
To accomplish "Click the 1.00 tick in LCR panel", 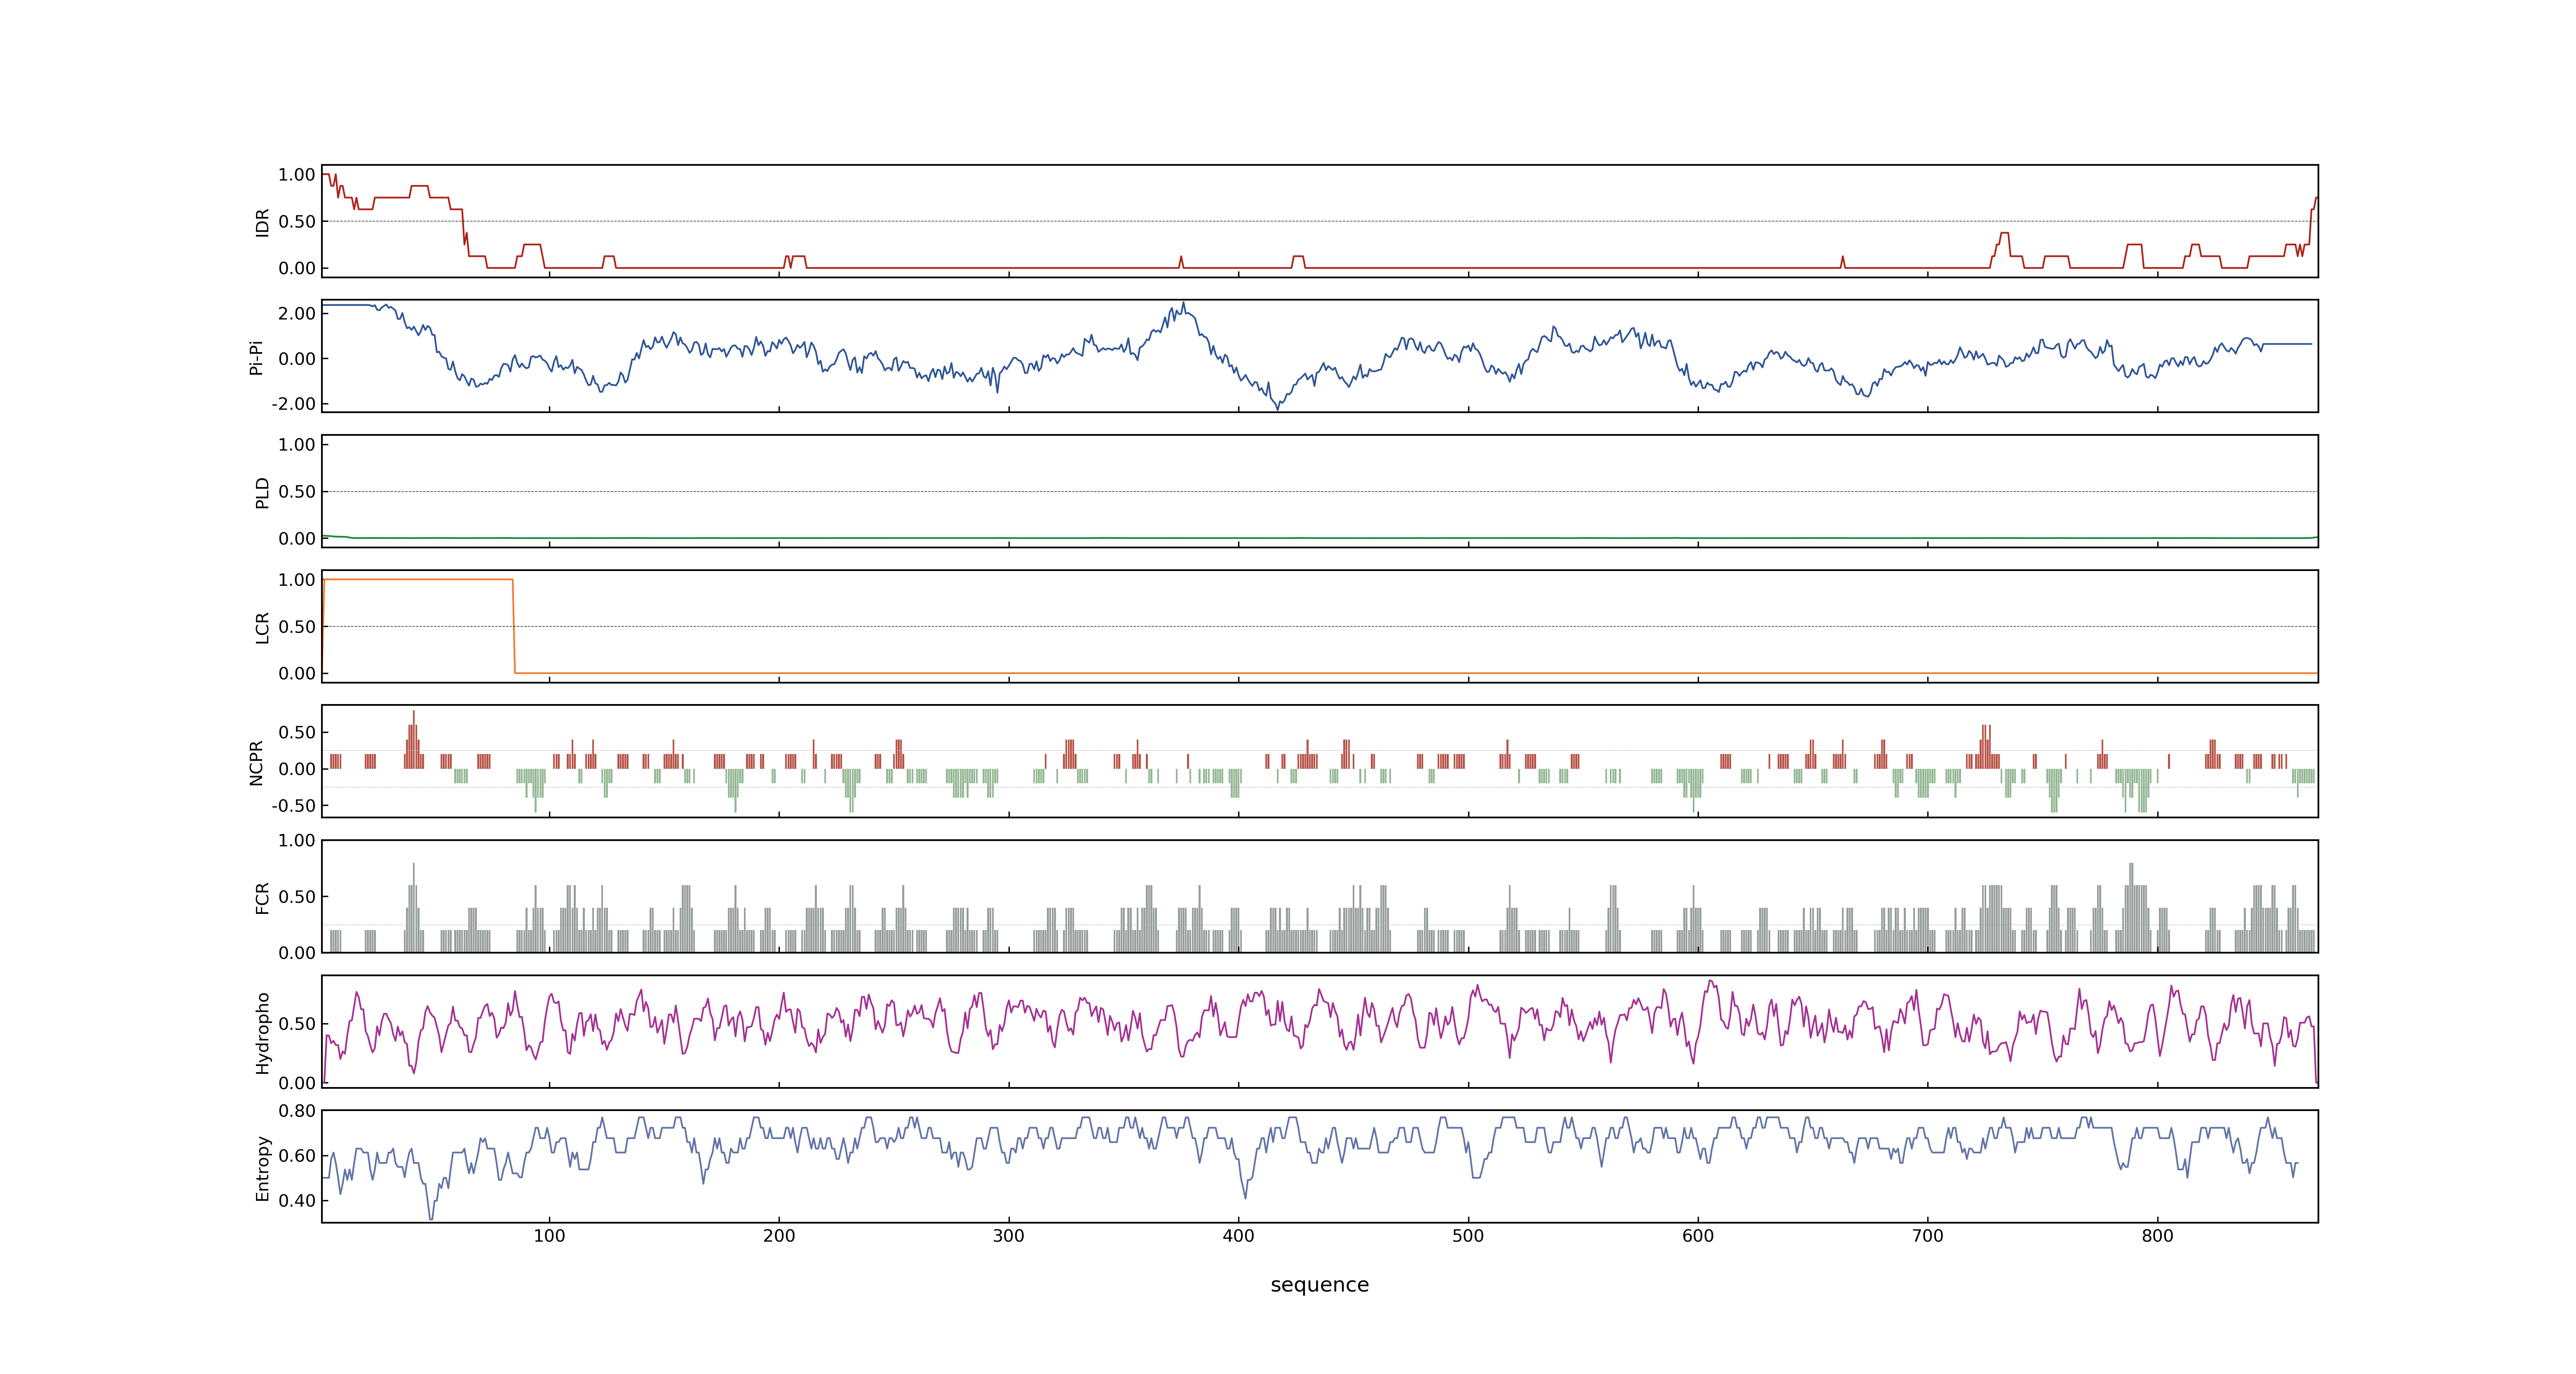I will click(x=297, y=580).
